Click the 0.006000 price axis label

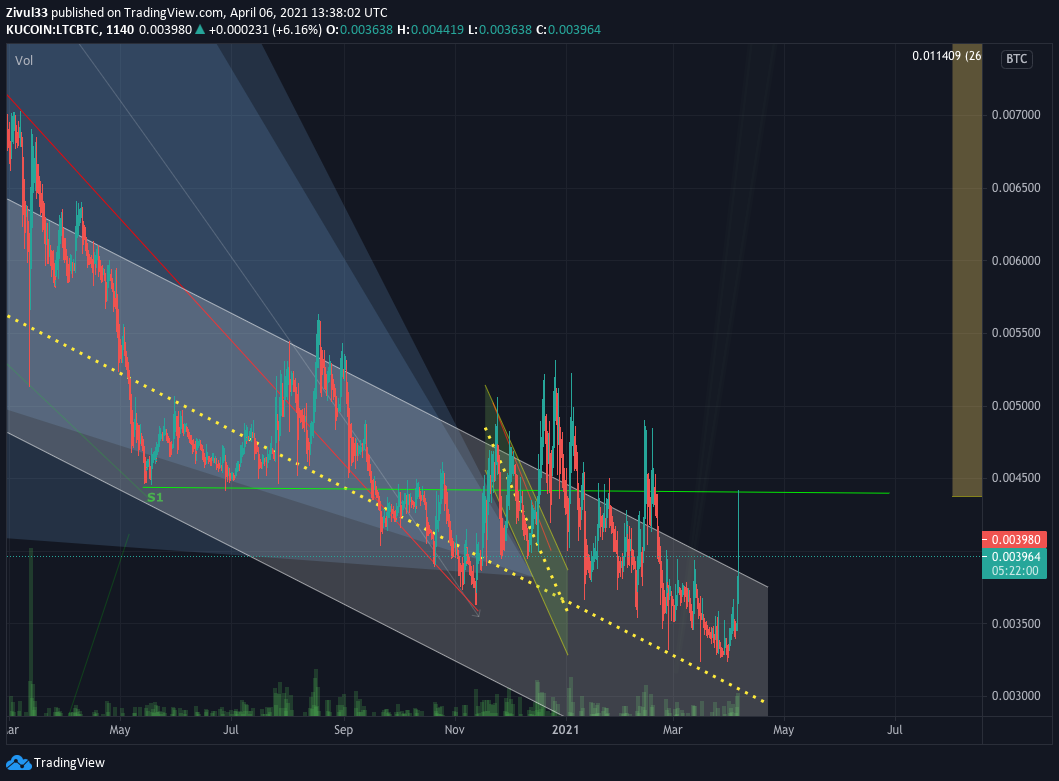1016,261
